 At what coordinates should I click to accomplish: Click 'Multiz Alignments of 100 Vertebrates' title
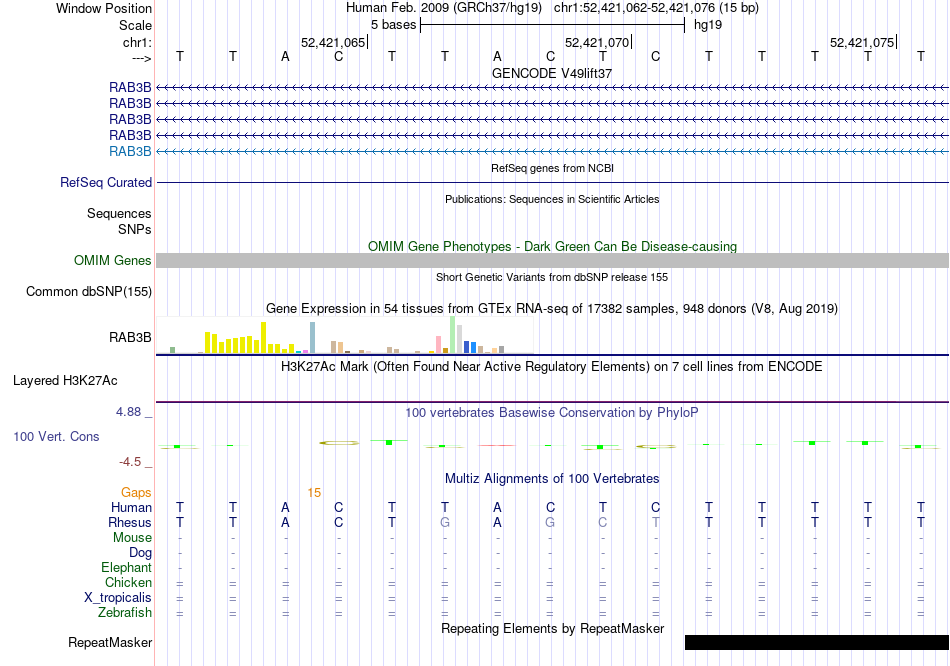pyautogui.click(x=552, y=479)
